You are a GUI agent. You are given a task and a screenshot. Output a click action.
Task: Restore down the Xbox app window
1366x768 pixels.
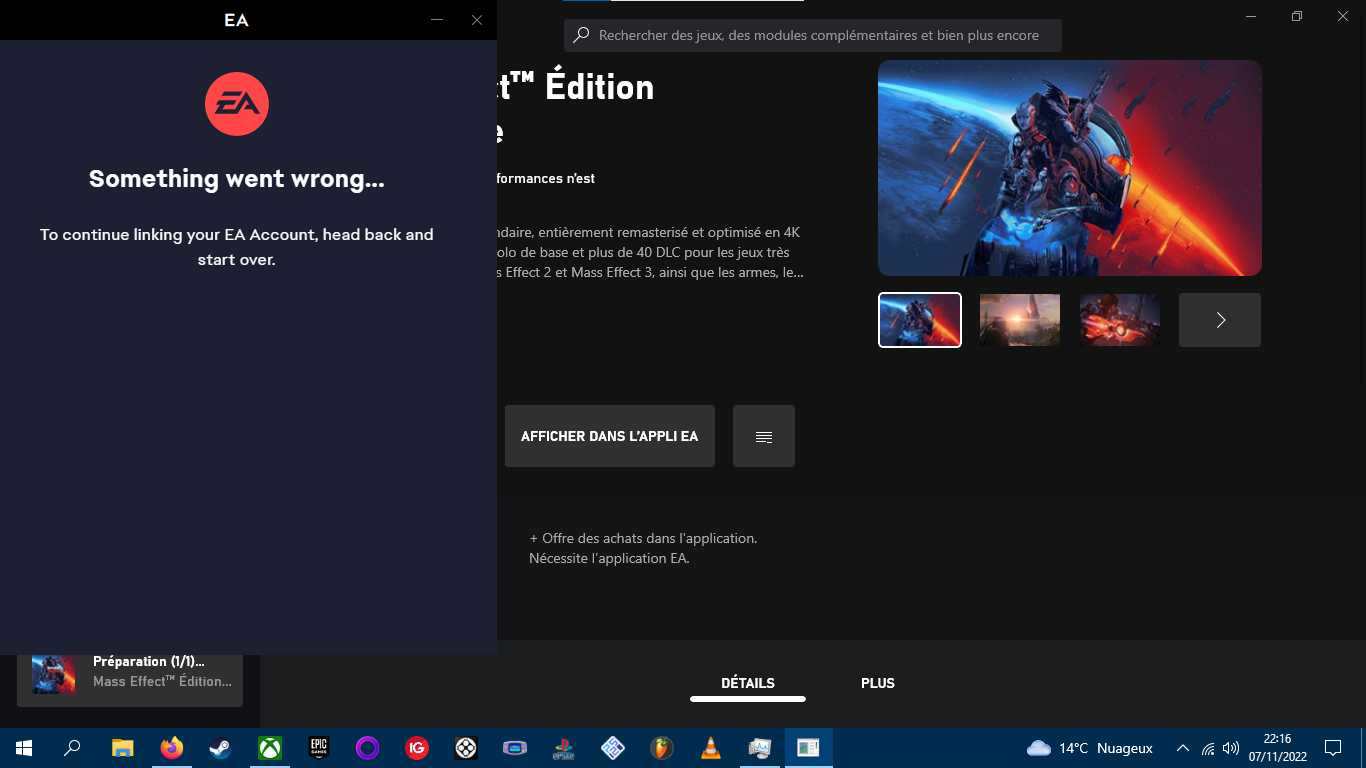(x=1297, y=16)
